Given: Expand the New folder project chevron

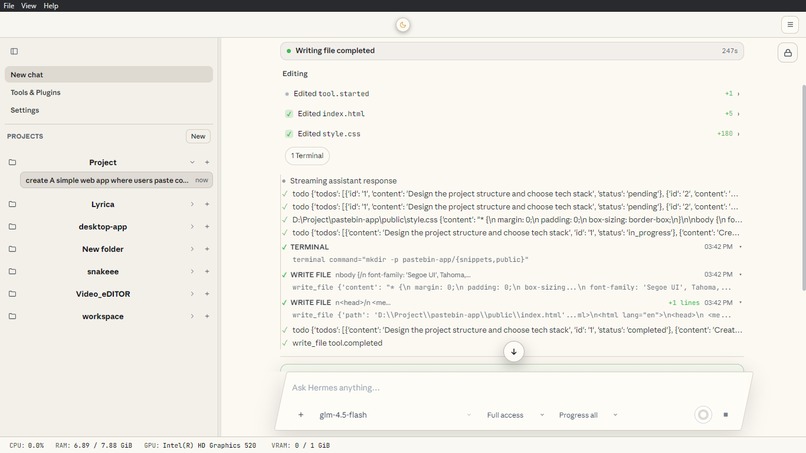Looking at the screenshot, I should click(192, 249).
